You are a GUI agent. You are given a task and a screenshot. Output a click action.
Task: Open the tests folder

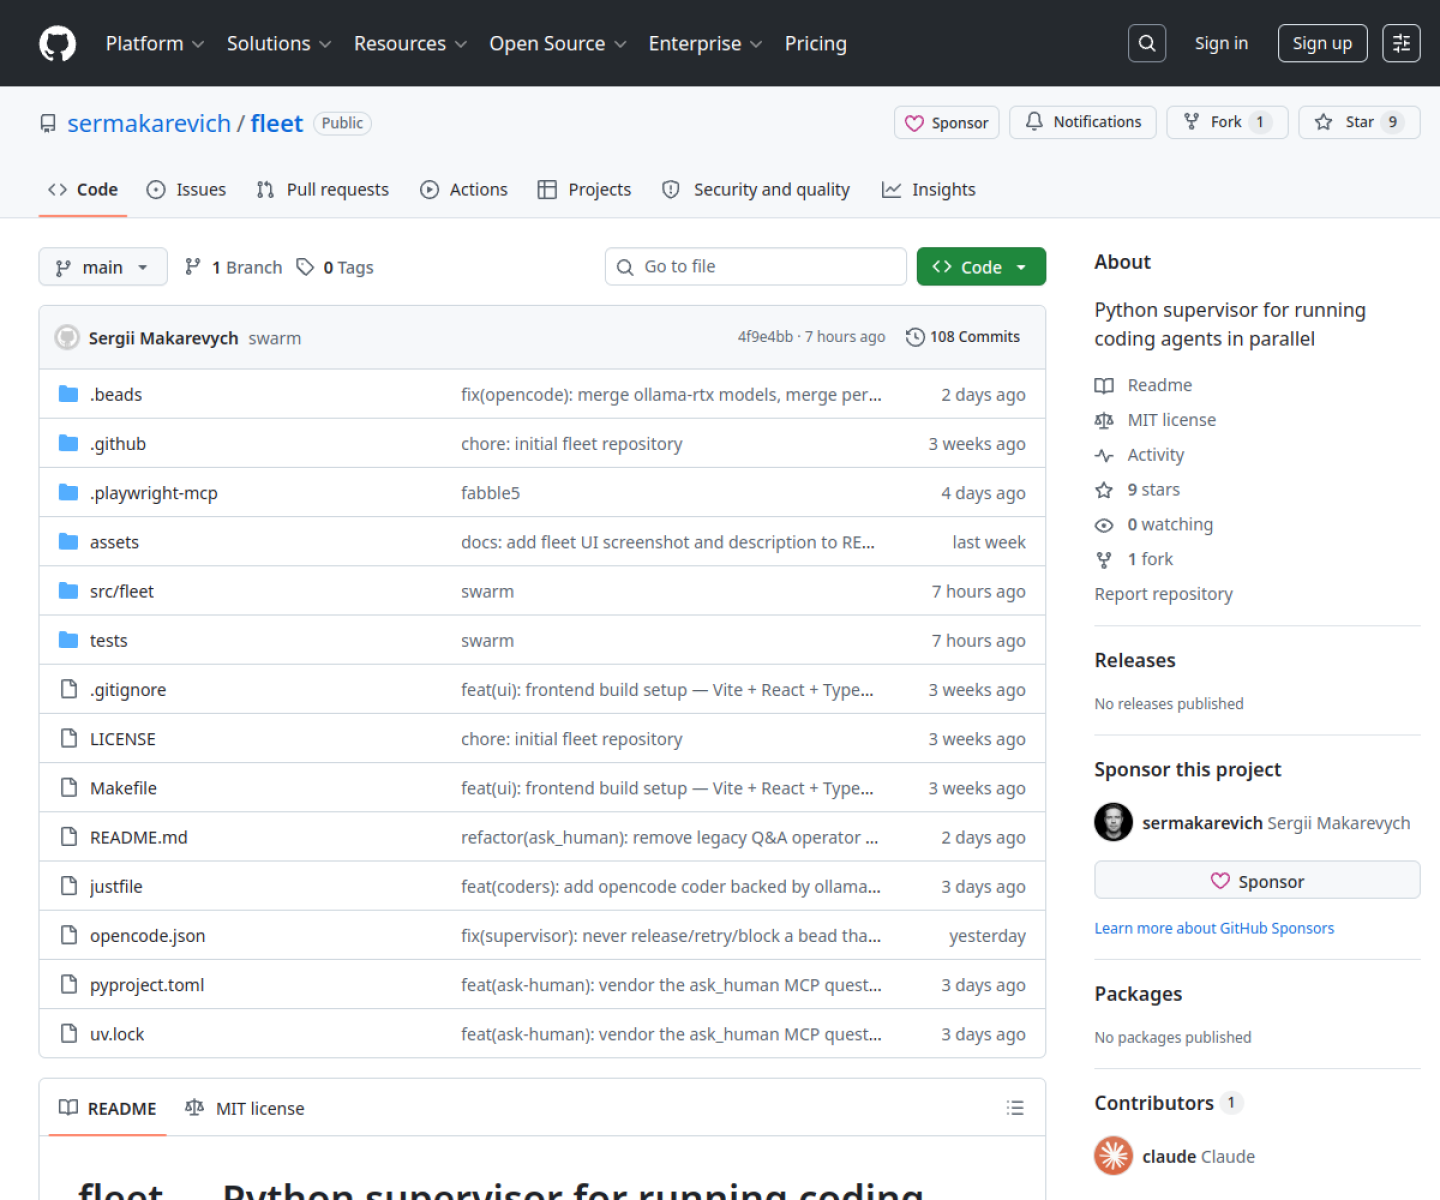(x=109, y=640)
